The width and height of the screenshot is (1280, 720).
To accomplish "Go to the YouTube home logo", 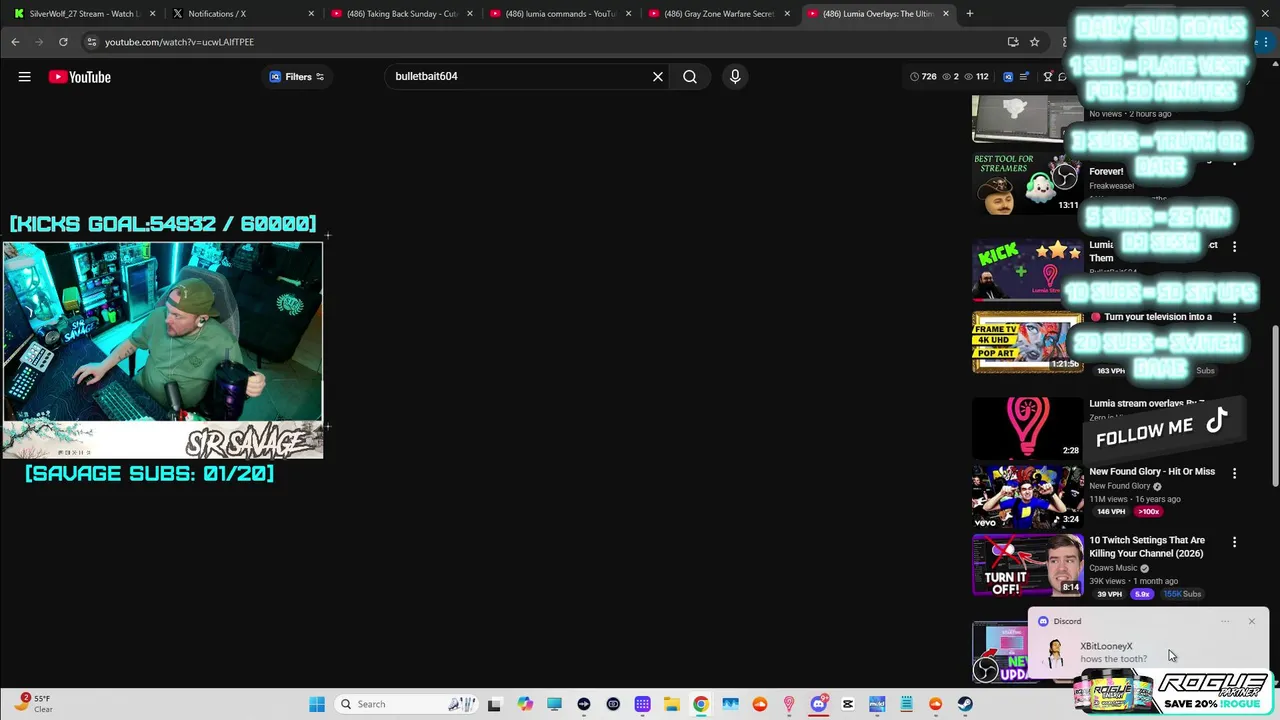I will click(x=79, y=77).
